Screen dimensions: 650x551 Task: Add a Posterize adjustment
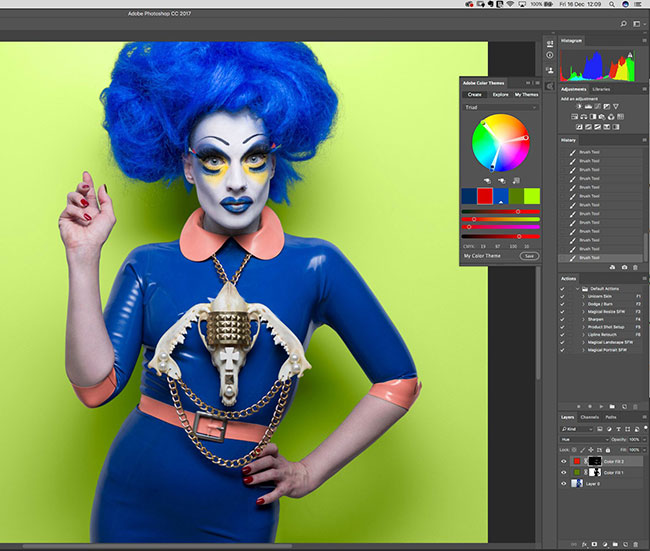click(588, 127)
